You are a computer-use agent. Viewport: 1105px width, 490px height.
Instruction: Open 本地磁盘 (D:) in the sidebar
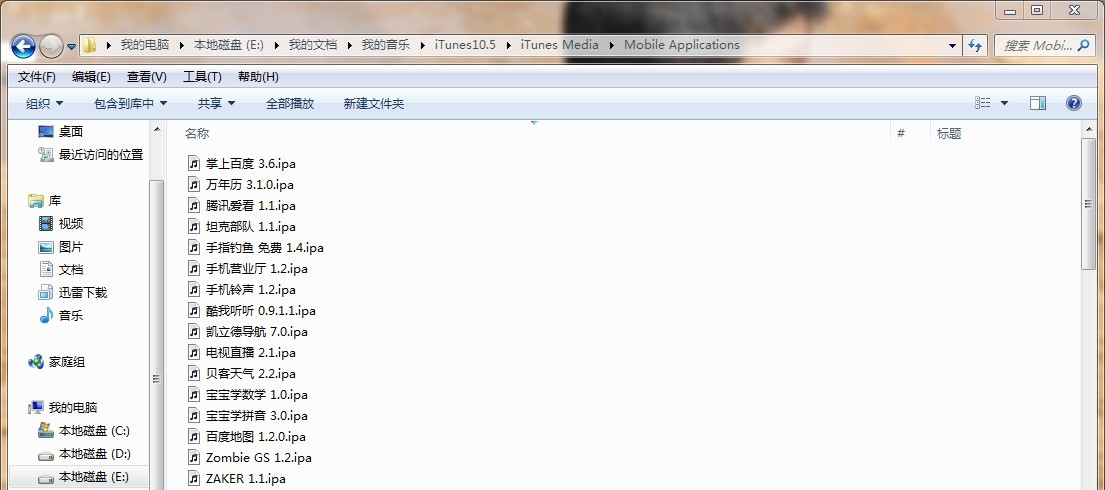(94, 453)
